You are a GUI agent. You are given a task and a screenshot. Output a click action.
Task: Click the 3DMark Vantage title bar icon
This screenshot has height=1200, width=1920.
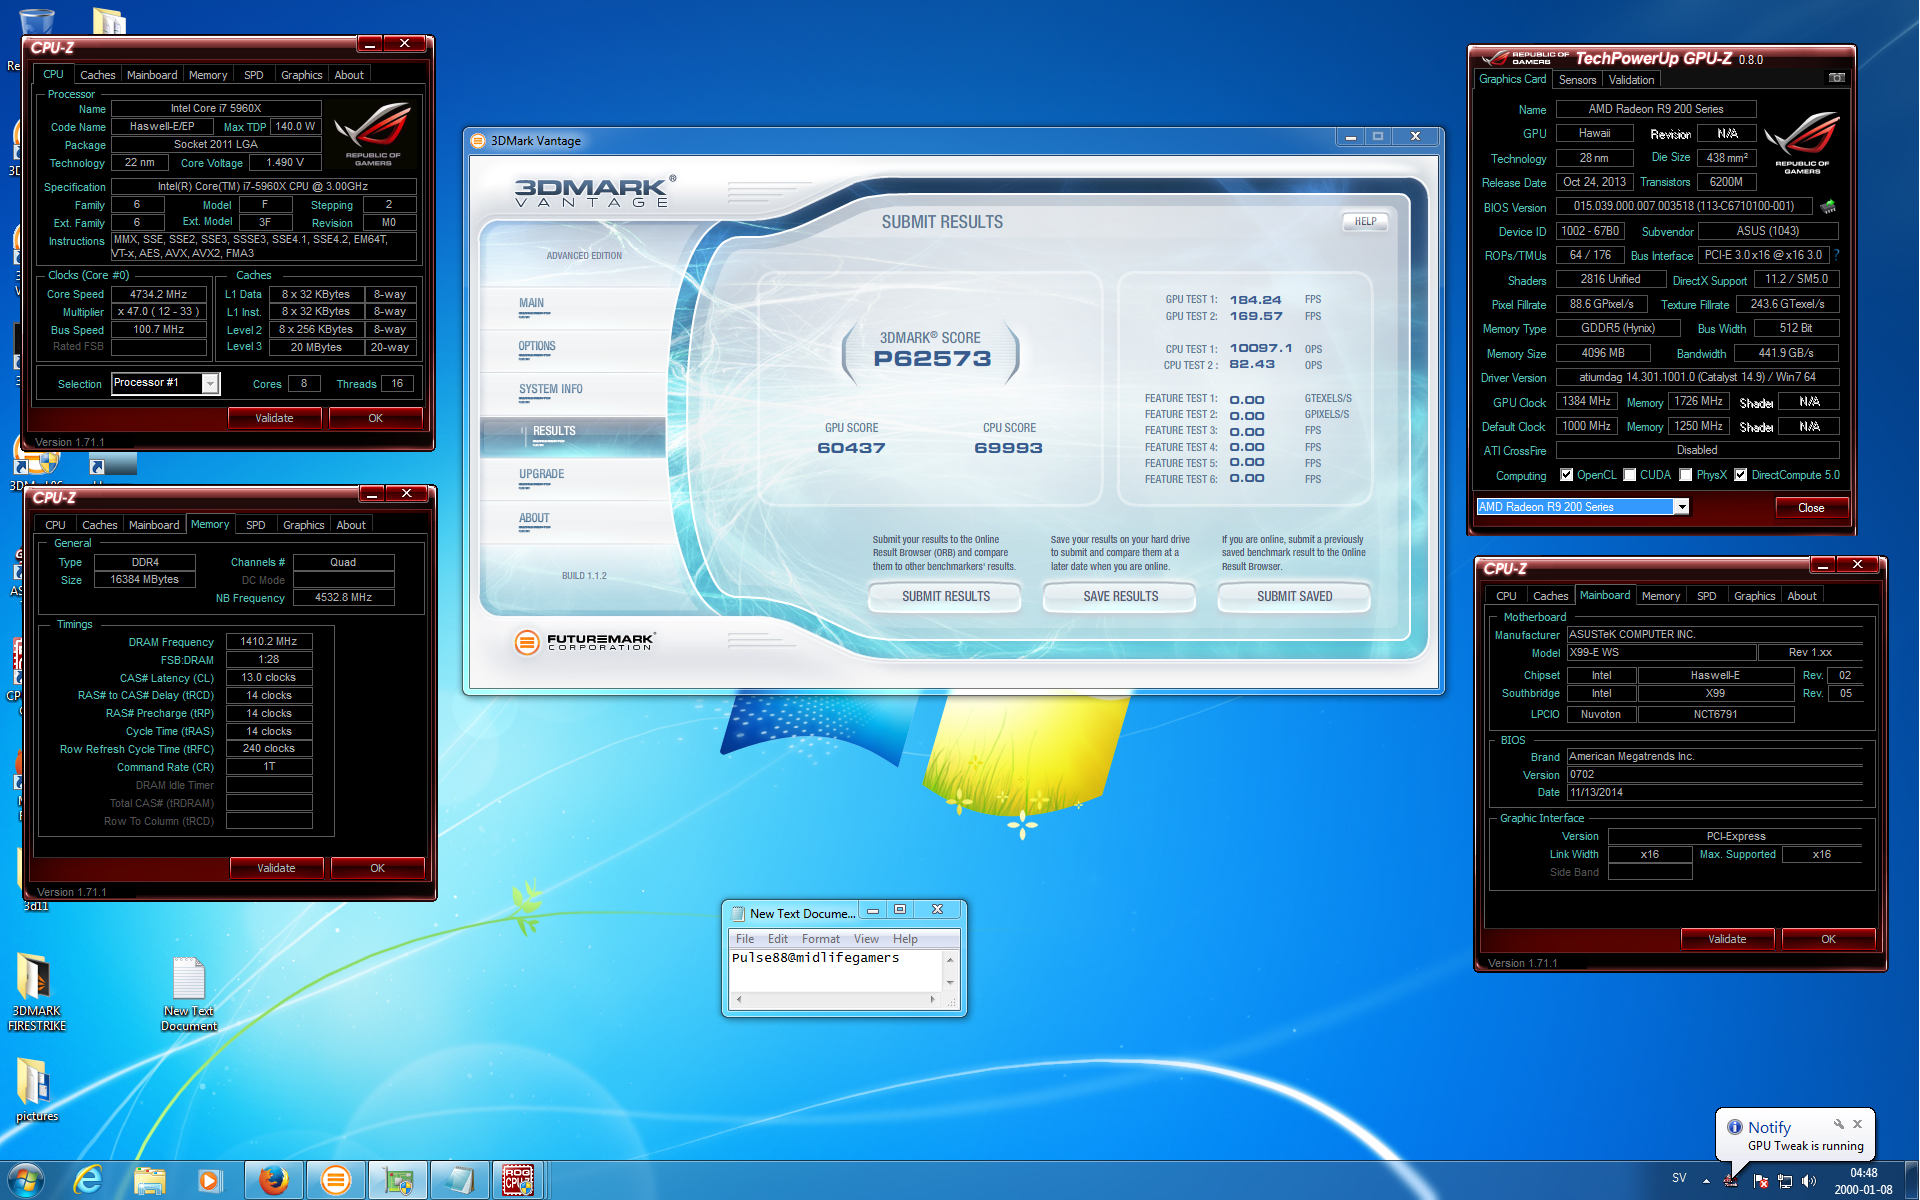[x=478, y=140]
